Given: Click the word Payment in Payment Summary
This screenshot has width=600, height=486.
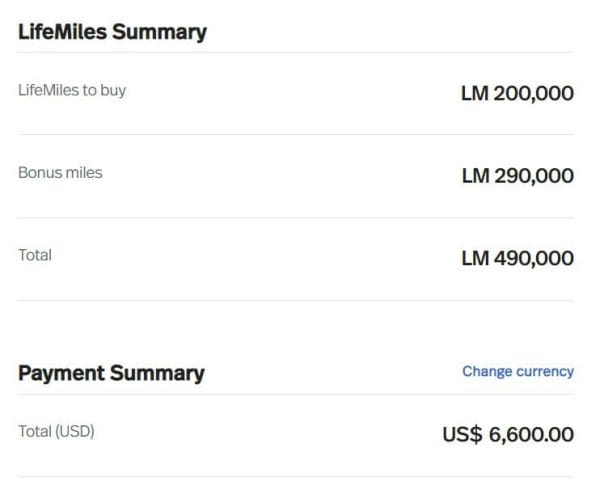Looking at the screenshot, I should 61,373.
